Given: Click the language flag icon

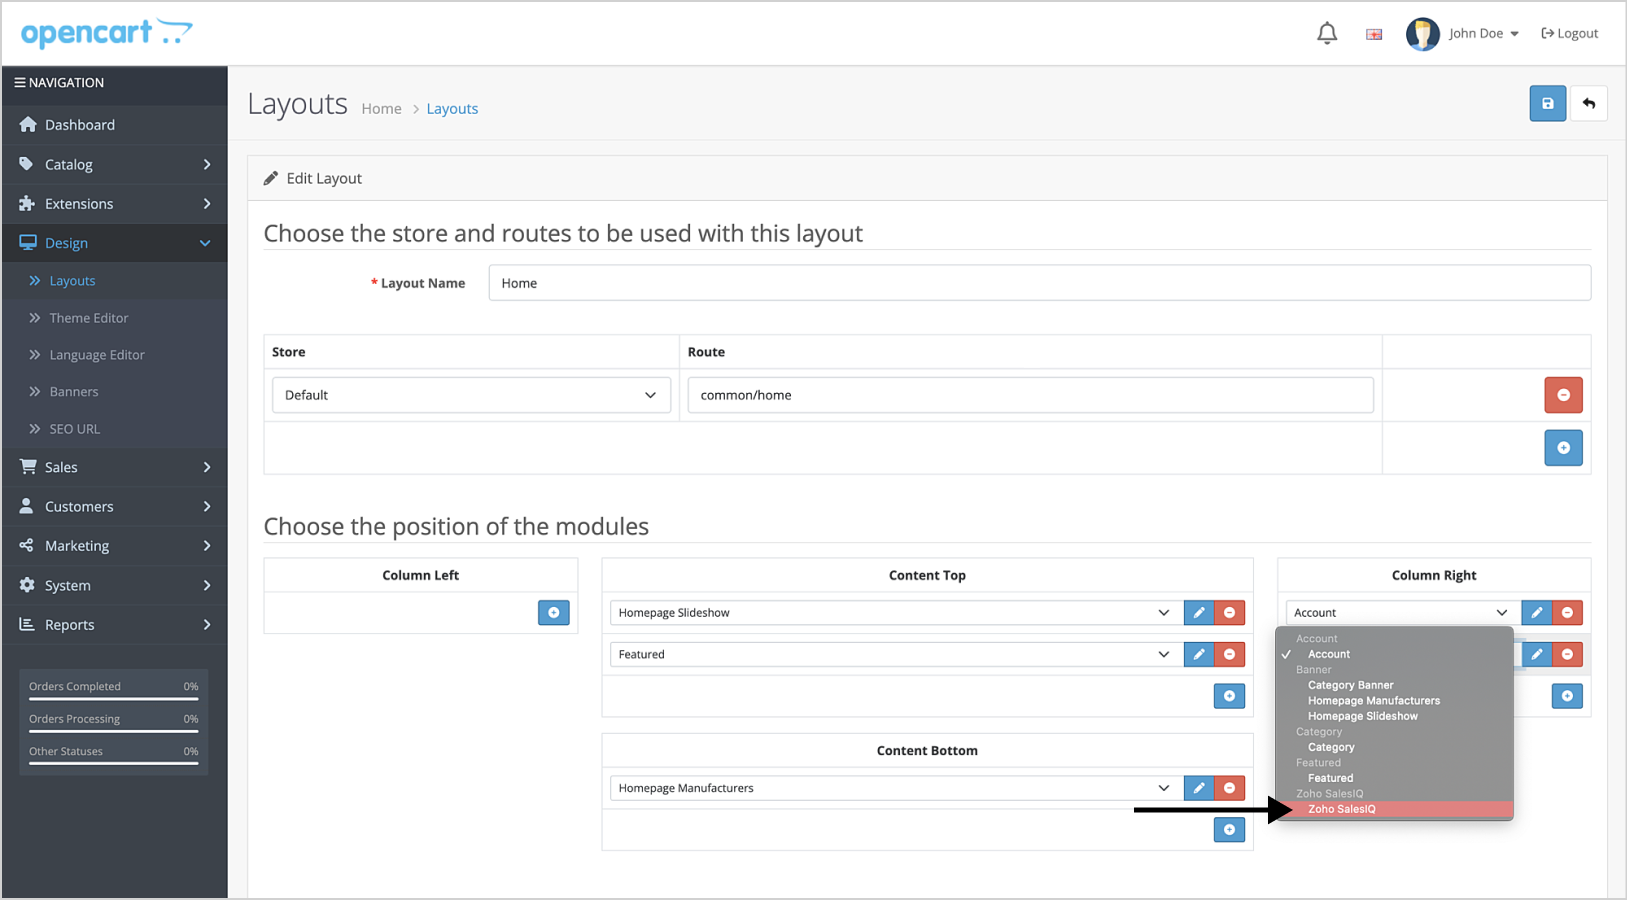Looking at the screenshot, I should (1374, 34).
